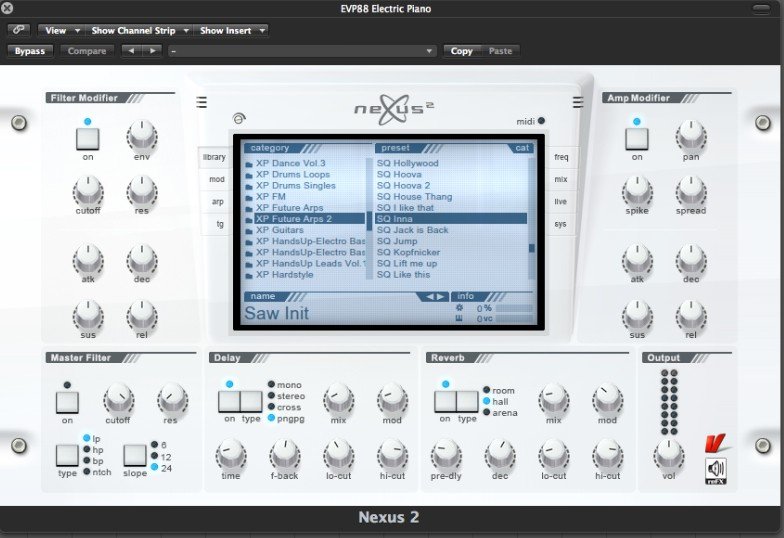This screenshot has height=538, width=784.
Task: Click the gear icon in info section
Action: coord(459,308)
